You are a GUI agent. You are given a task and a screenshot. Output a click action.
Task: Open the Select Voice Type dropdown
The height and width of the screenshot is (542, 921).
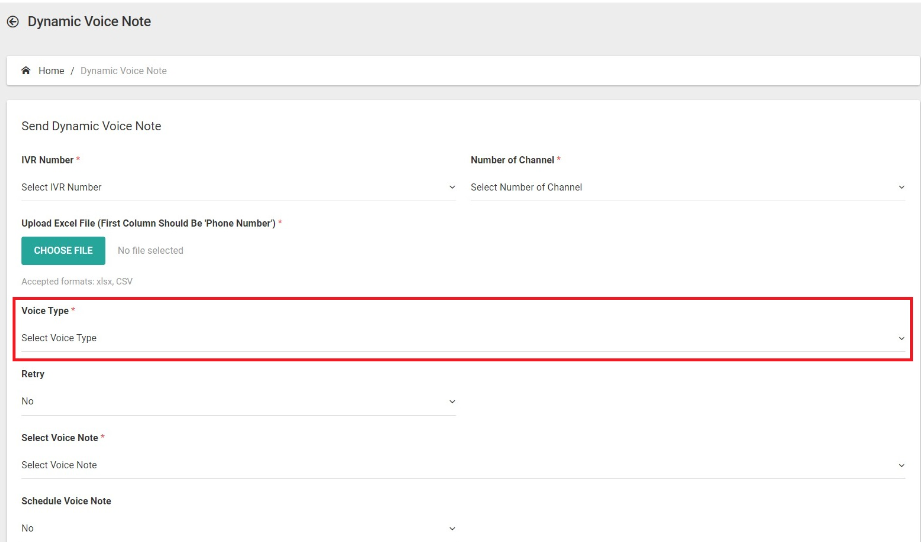pos(463,338)
